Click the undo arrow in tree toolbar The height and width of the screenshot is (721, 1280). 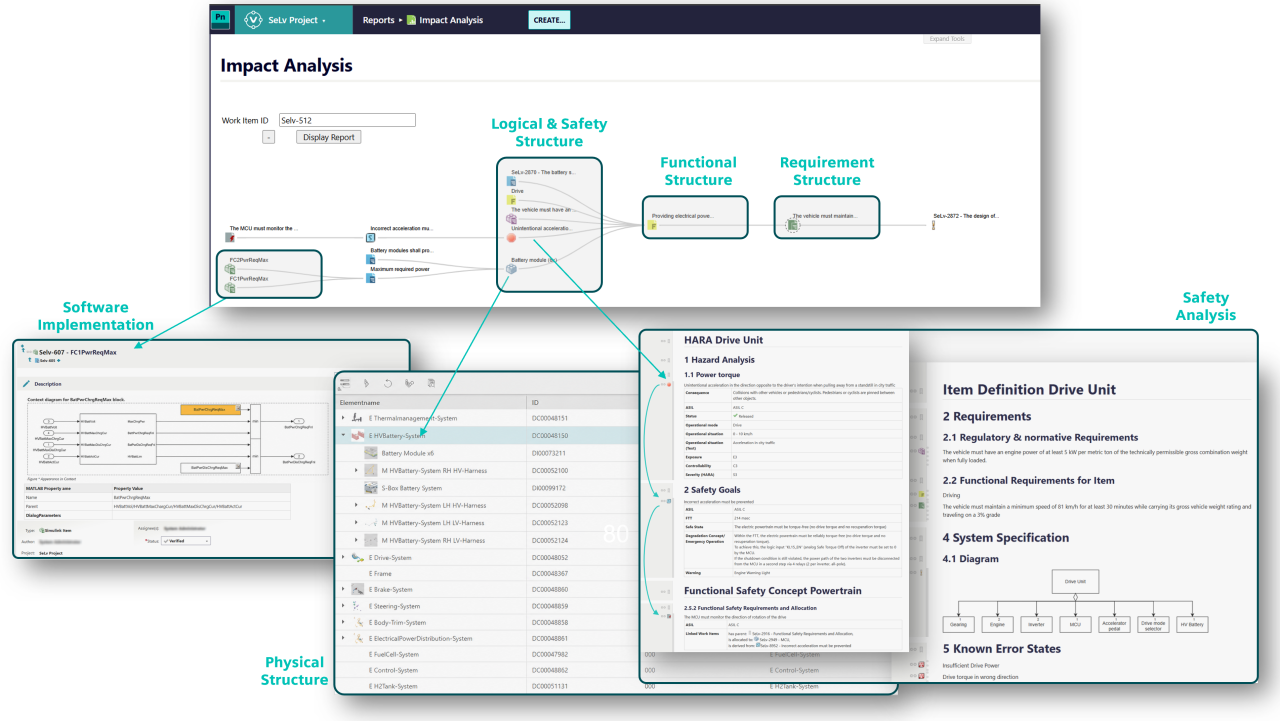387,382
